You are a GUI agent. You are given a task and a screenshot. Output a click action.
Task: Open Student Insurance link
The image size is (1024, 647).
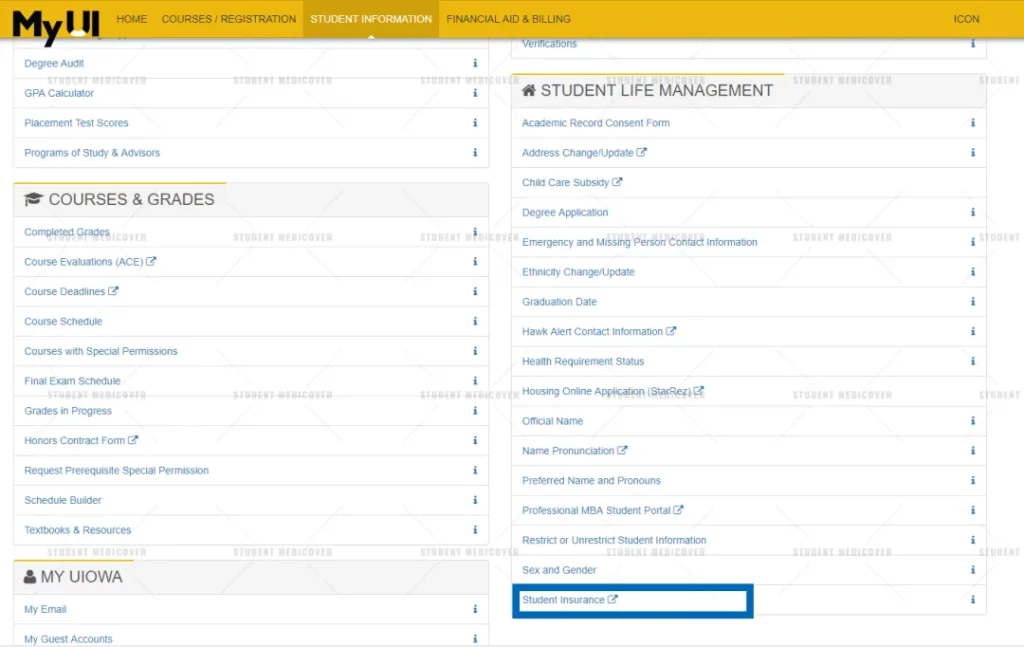pos(569,600)
